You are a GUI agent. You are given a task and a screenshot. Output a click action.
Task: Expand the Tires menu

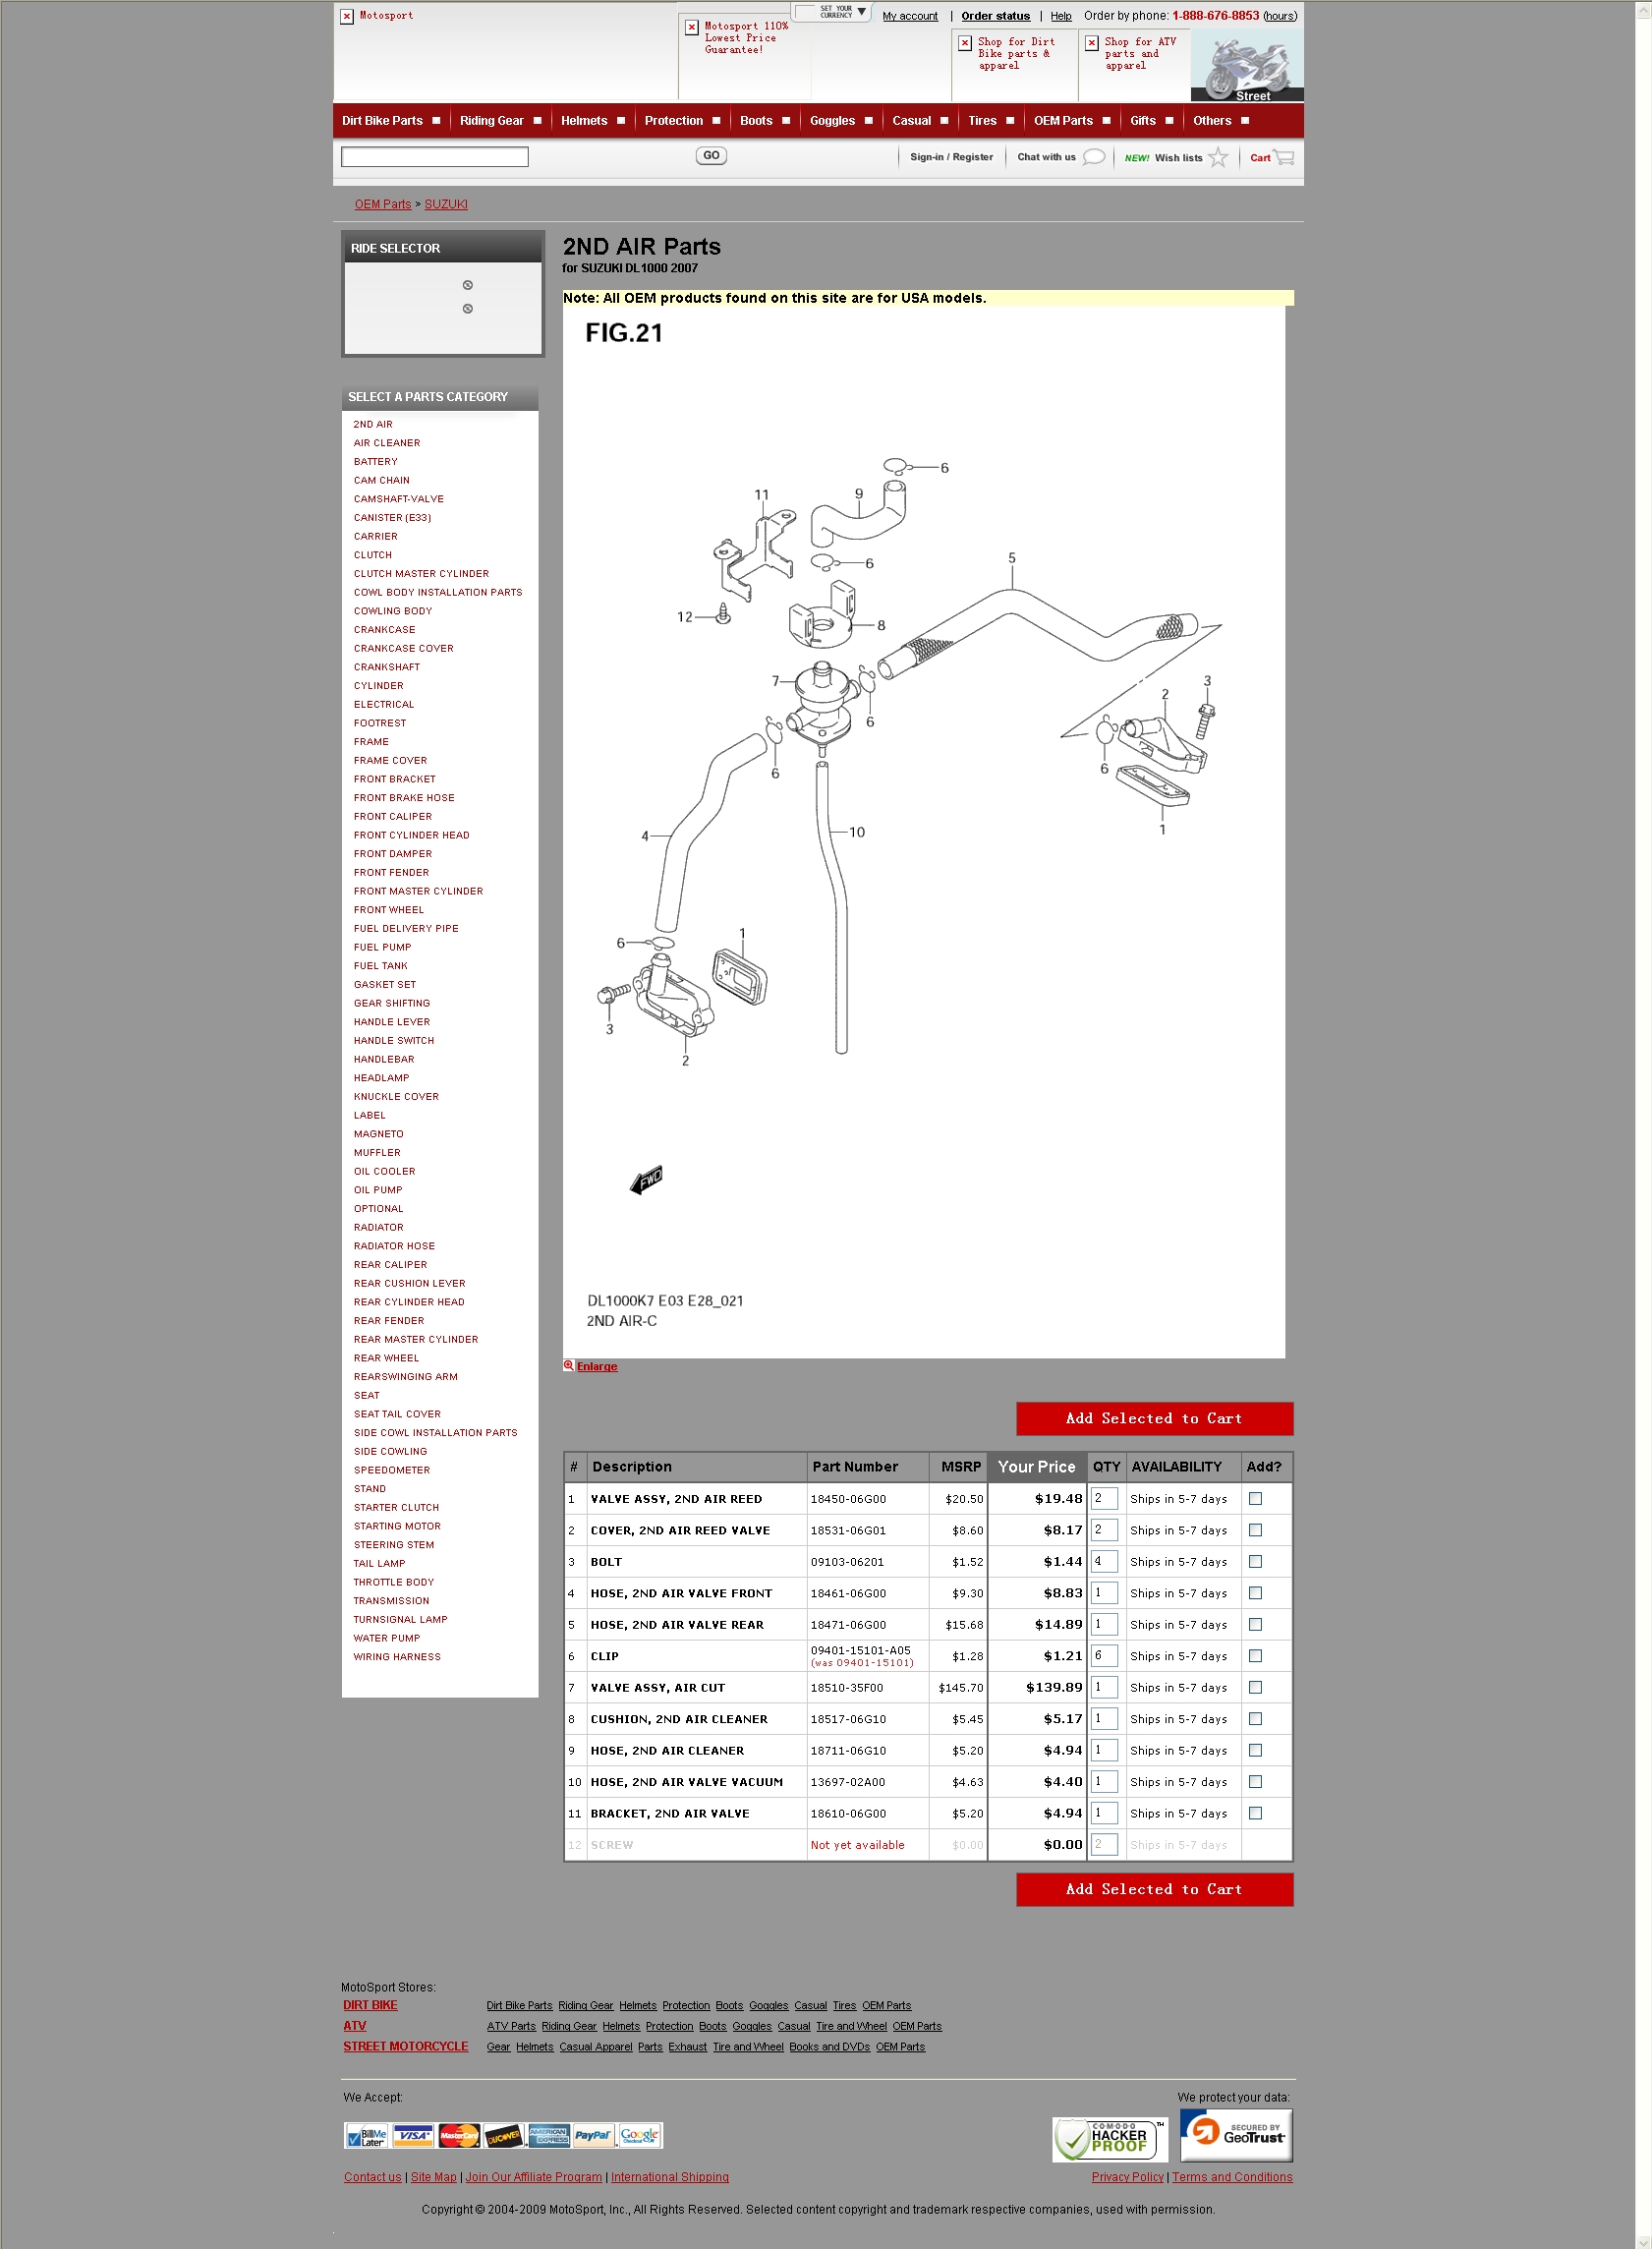991,121
